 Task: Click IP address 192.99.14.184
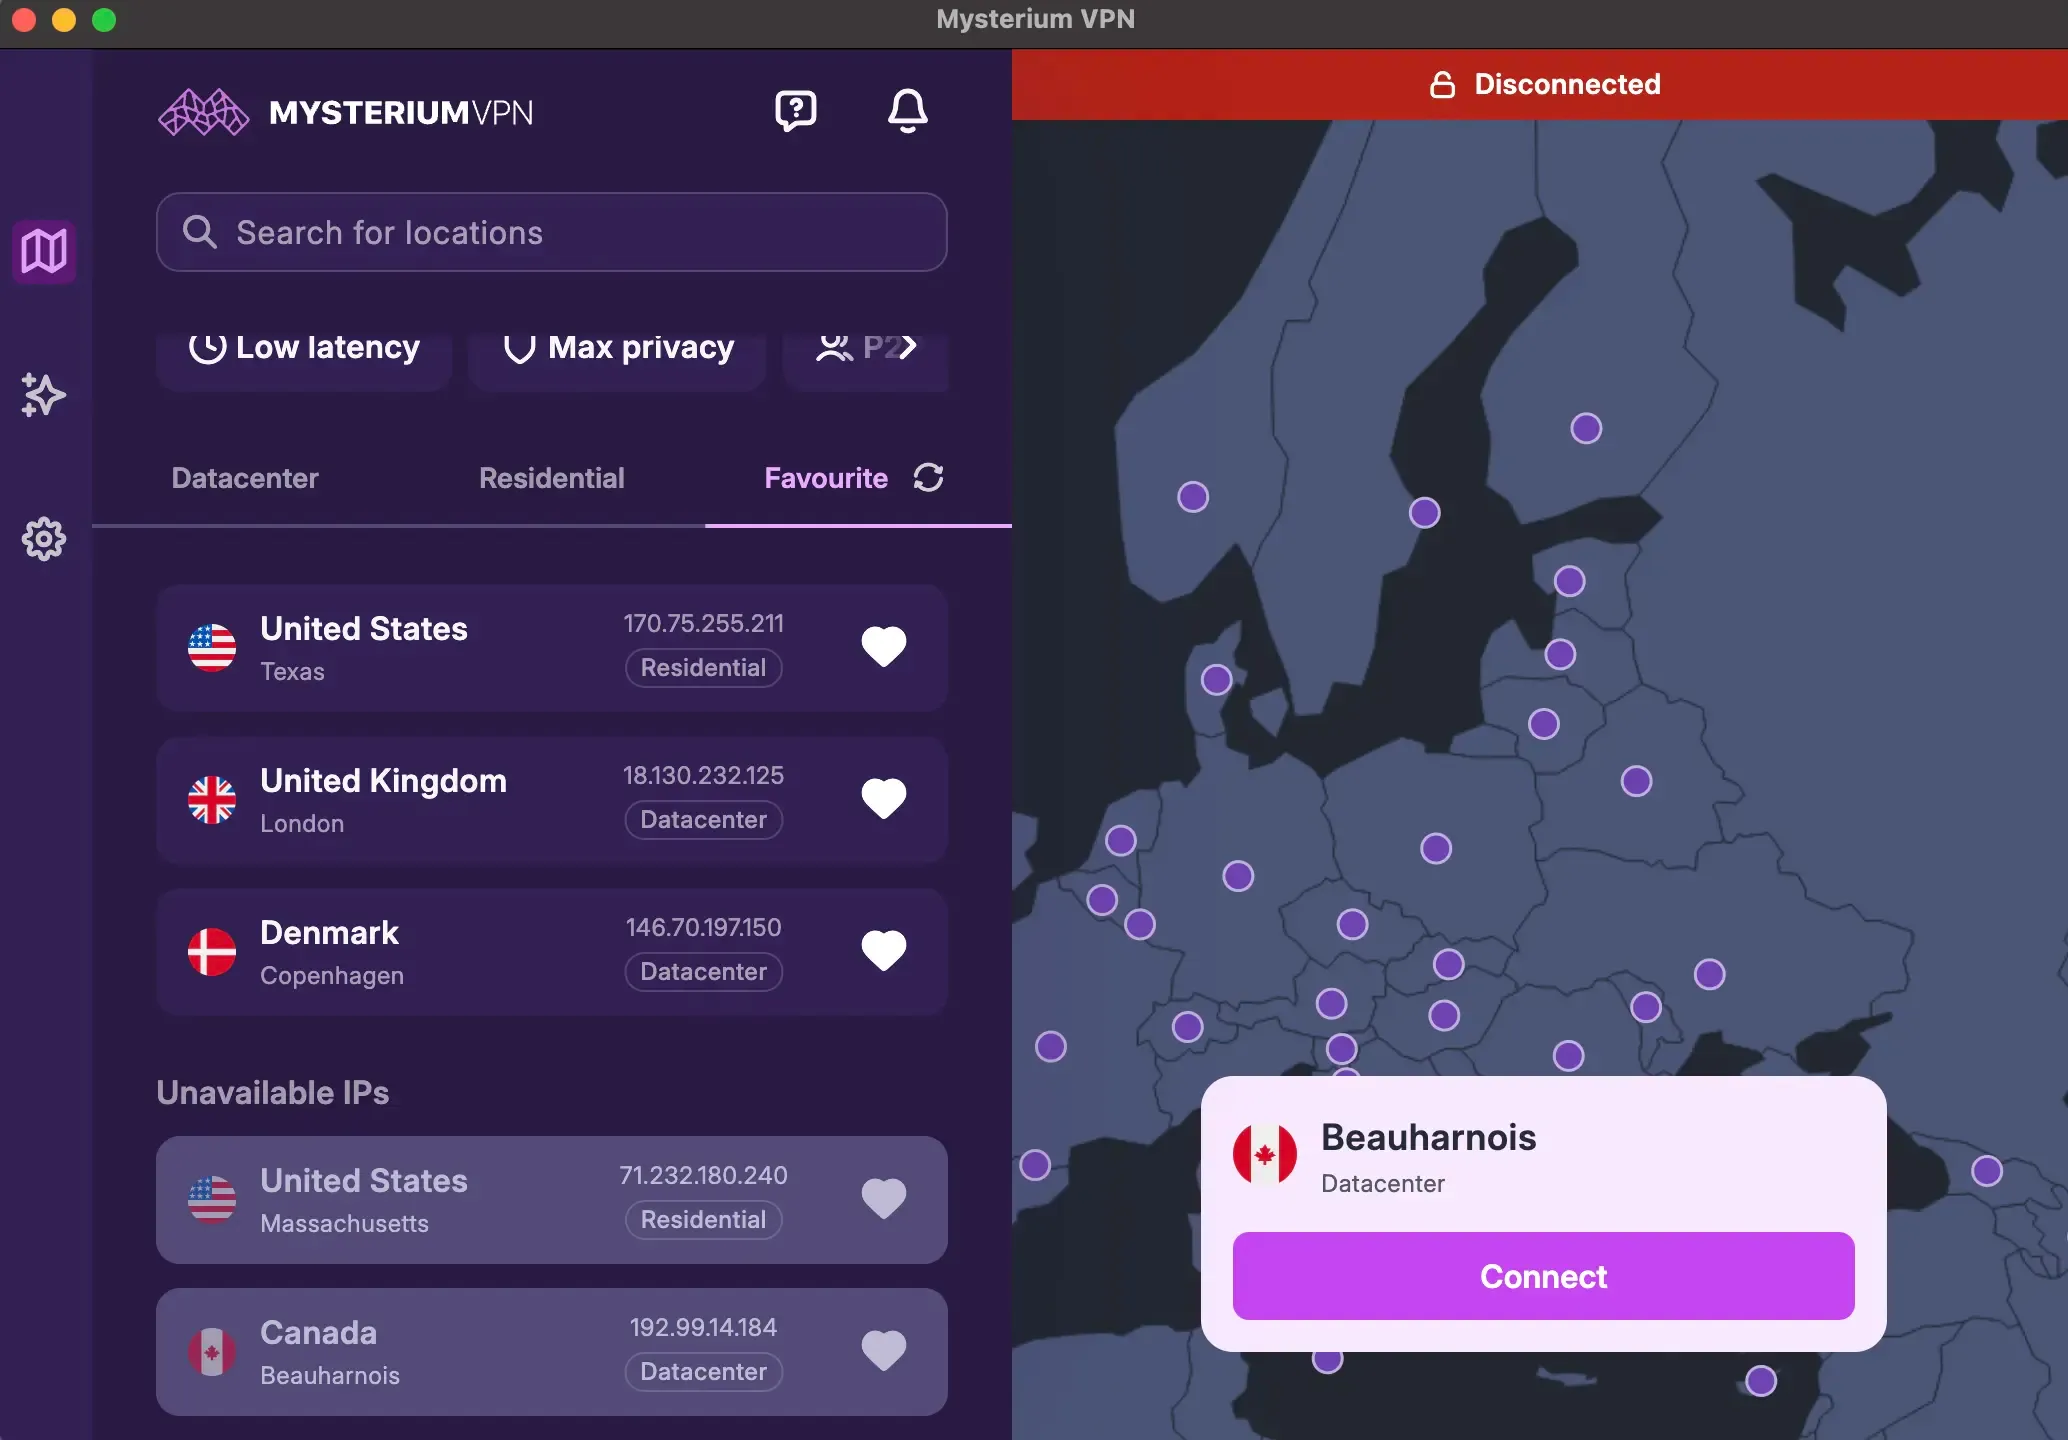[704, 1327]
